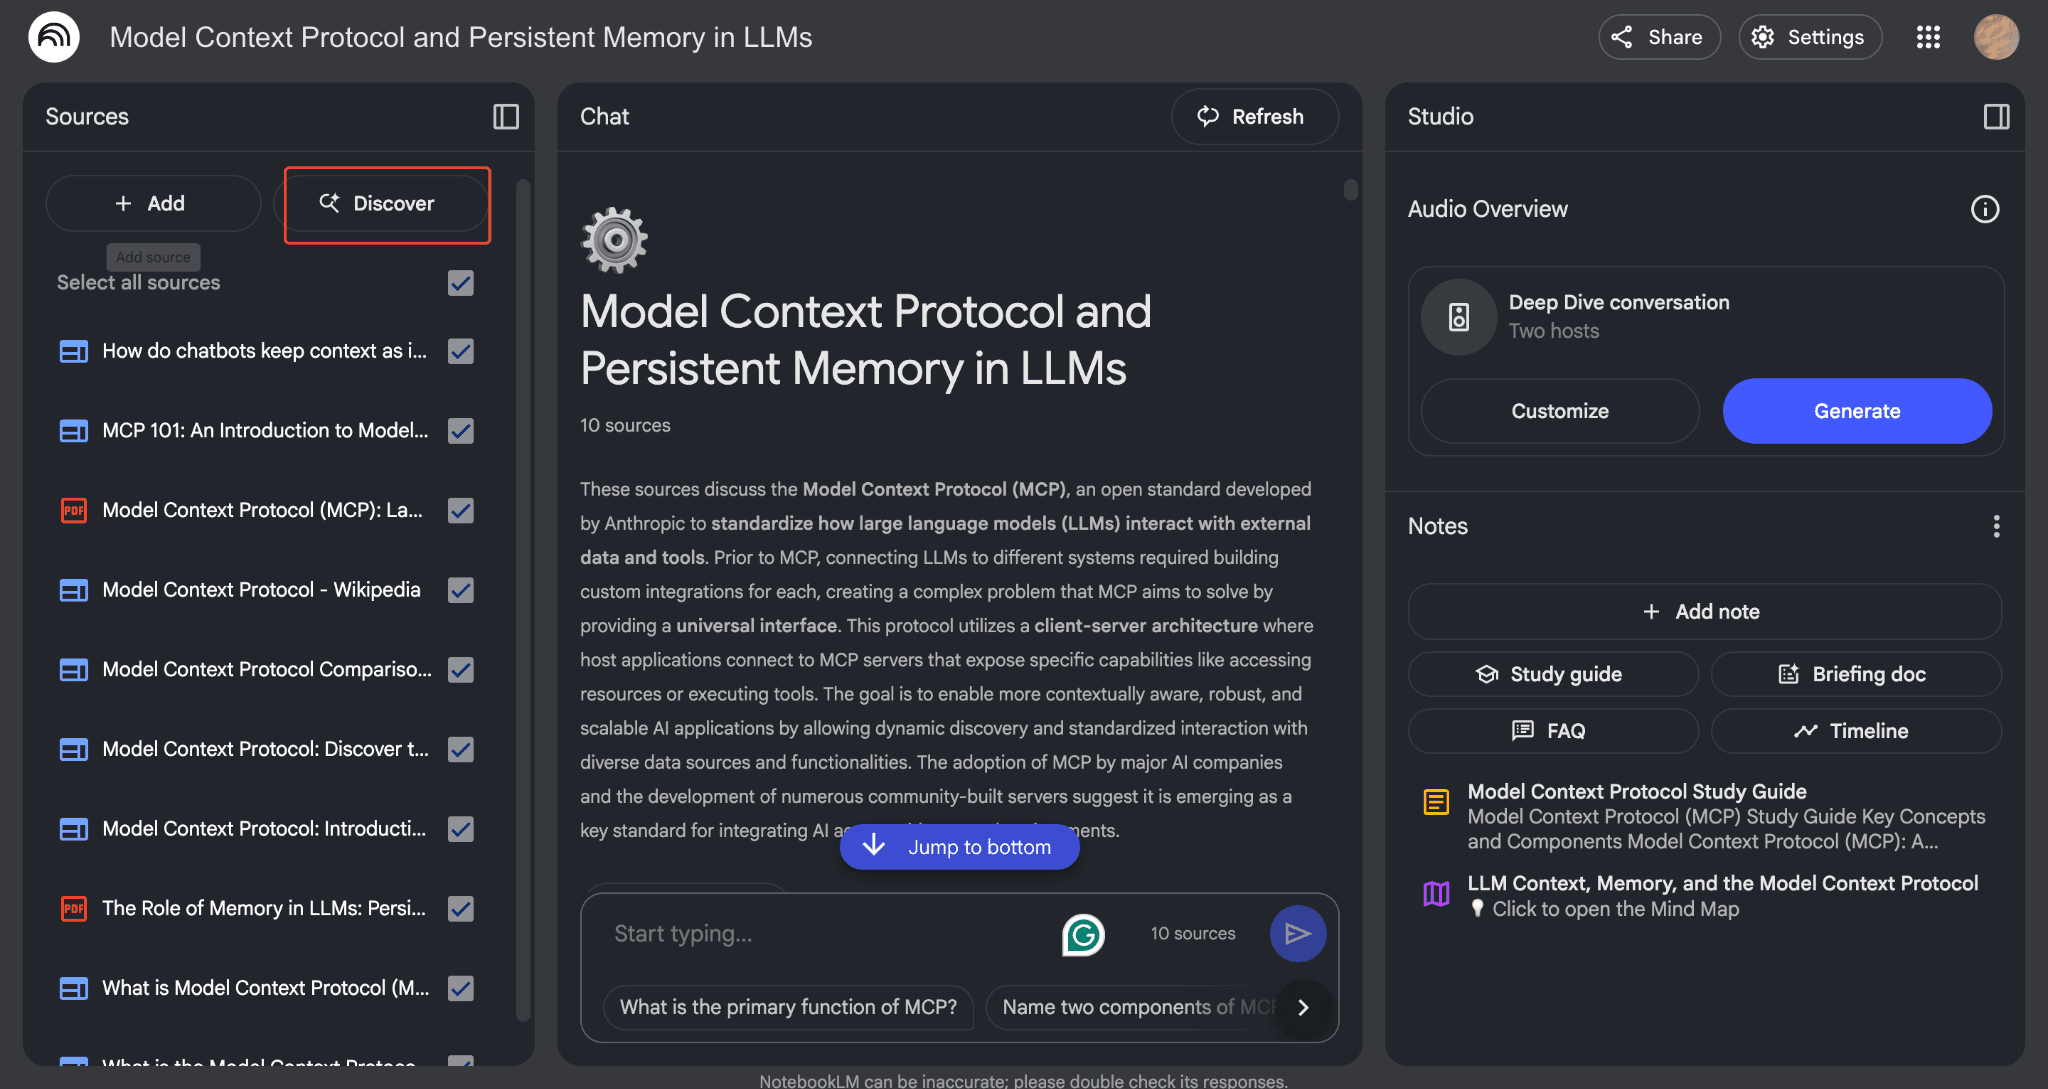Screen dimensions: 2048x1089
Task: Refresh the chat summary
Action: (1254, 117)
